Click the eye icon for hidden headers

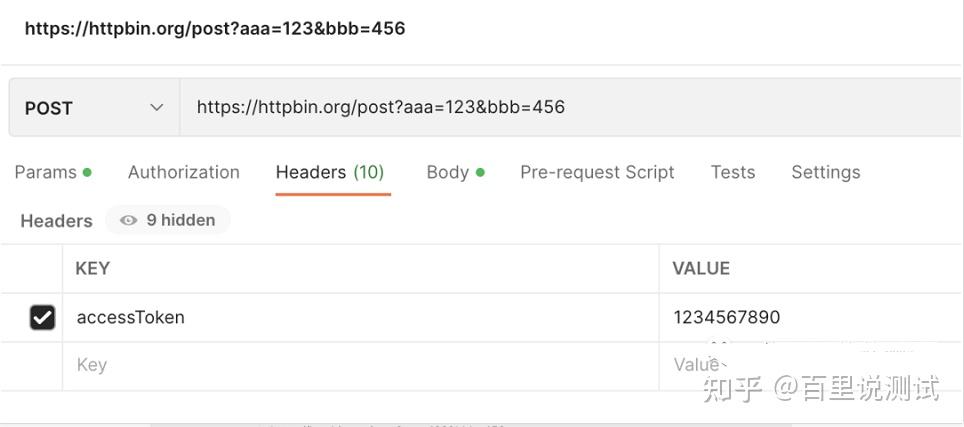pyautogui.click(x=128, y=220)
